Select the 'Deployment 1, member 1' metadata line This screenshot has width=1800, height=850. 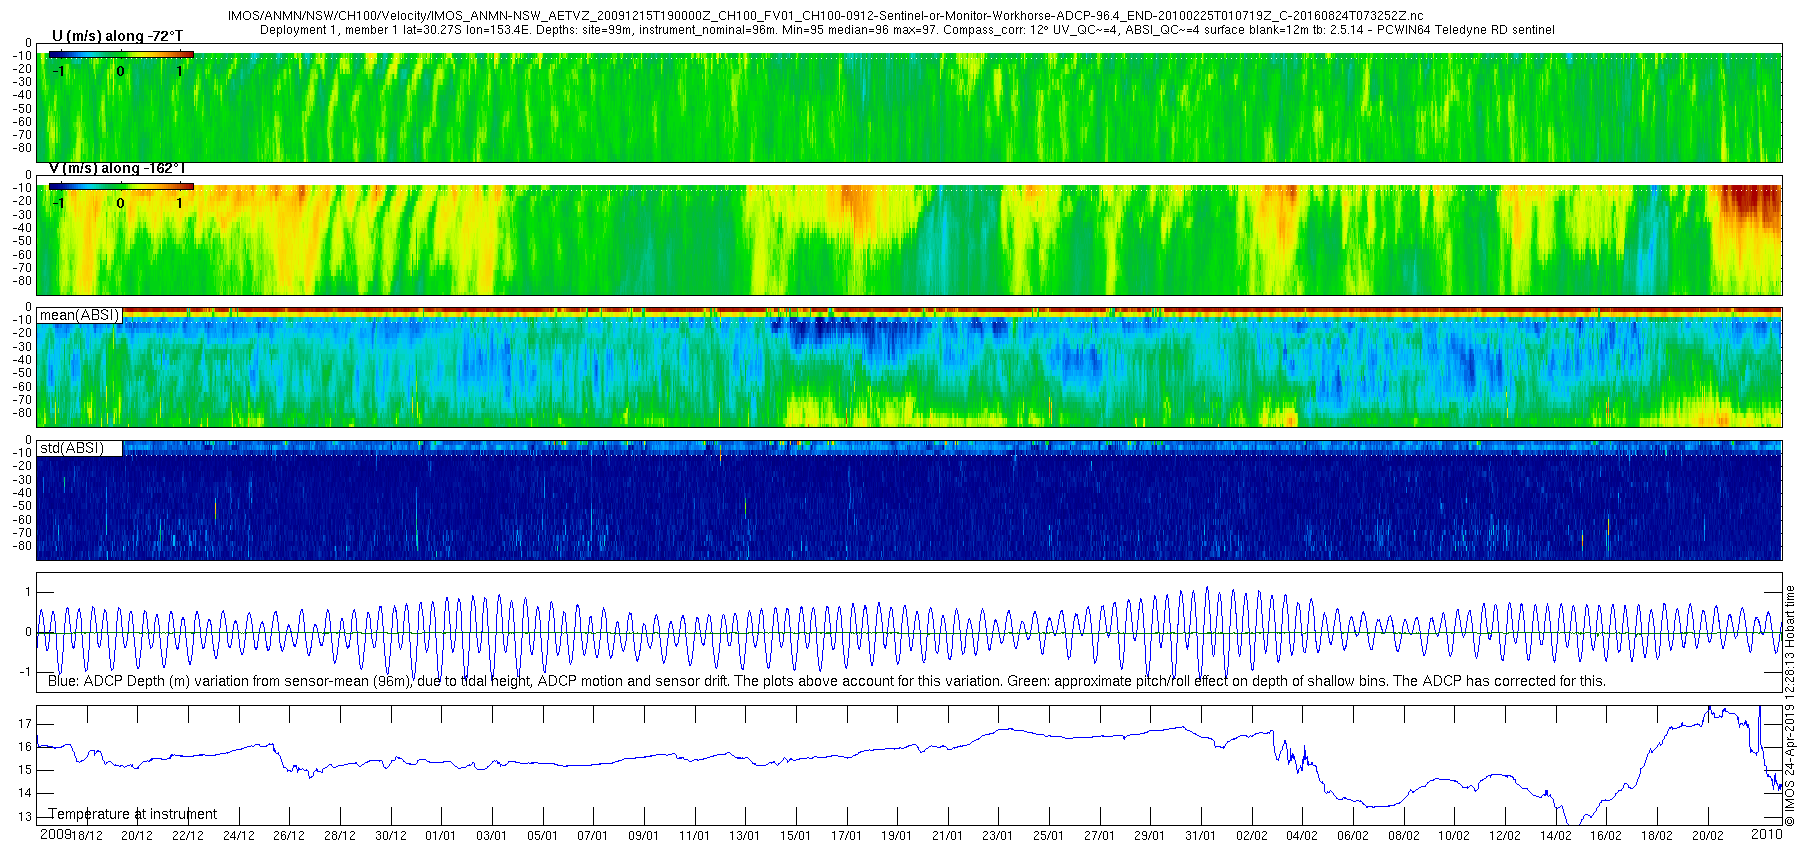point(907,30)
